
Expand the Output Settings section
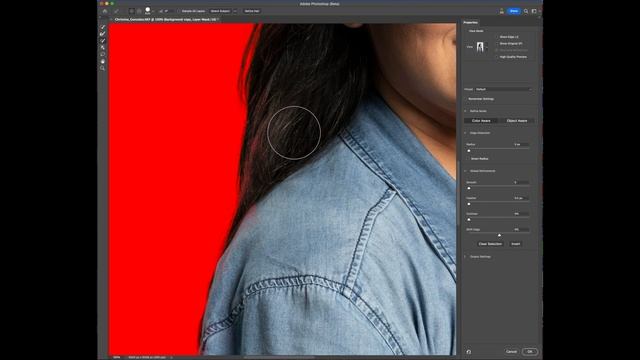[466, 257]
